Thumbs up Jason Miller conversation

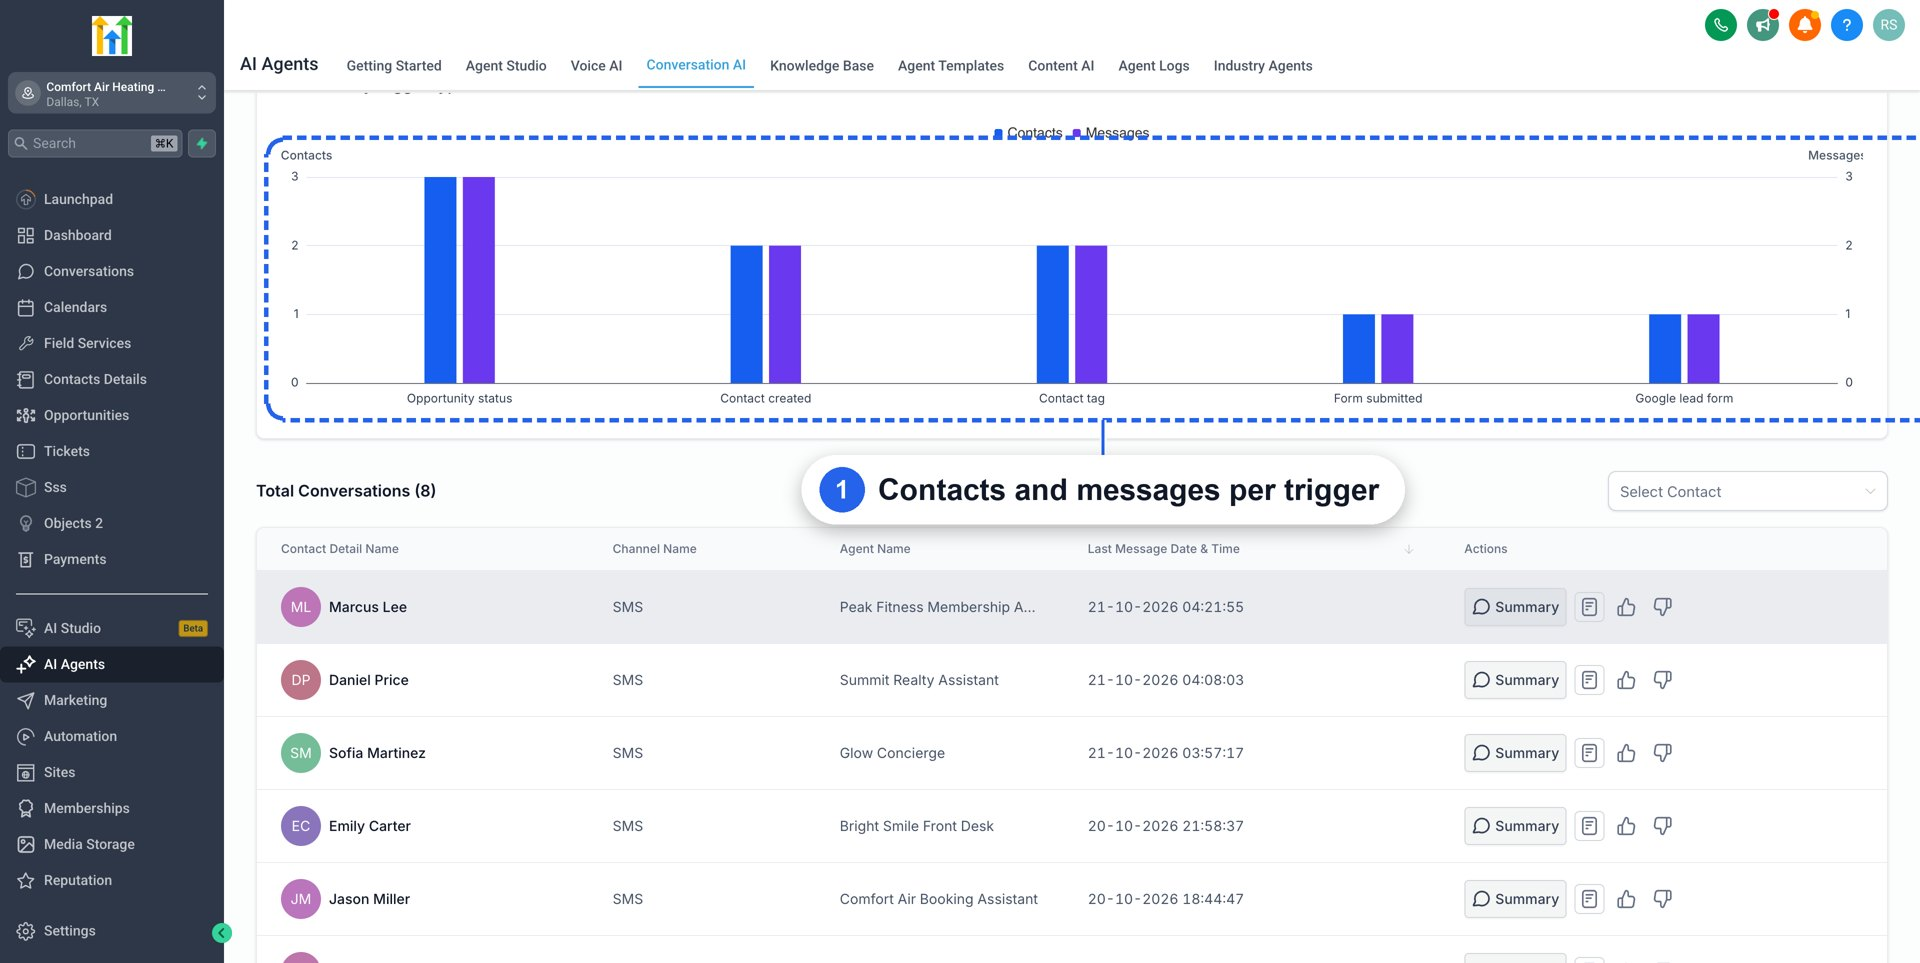(1626, 899)
